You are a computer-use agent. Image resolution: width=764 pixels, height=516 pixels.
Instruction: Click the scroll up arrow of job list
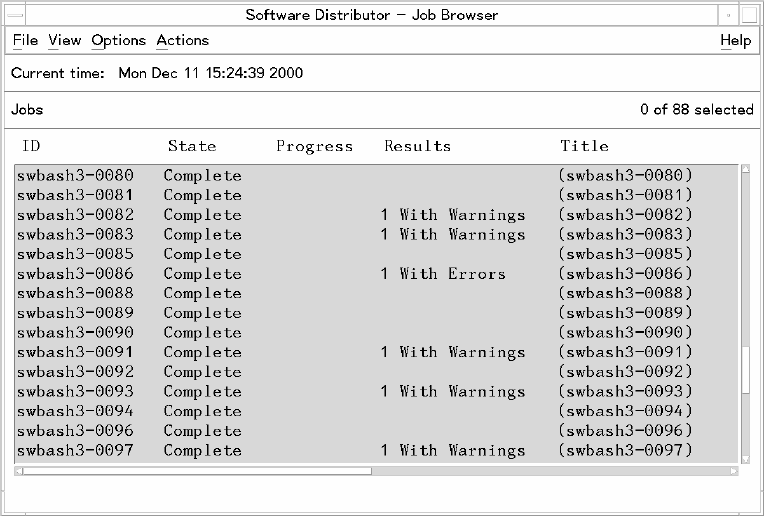745,170
